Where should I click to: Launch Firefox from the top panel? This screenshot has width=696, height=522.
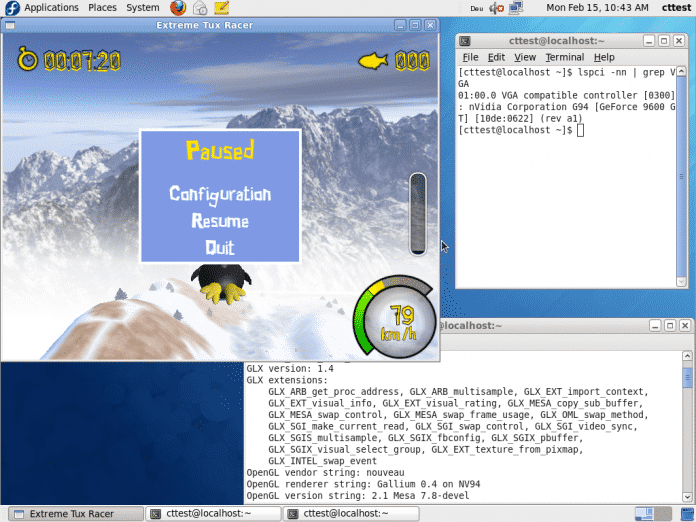point(178,8)
